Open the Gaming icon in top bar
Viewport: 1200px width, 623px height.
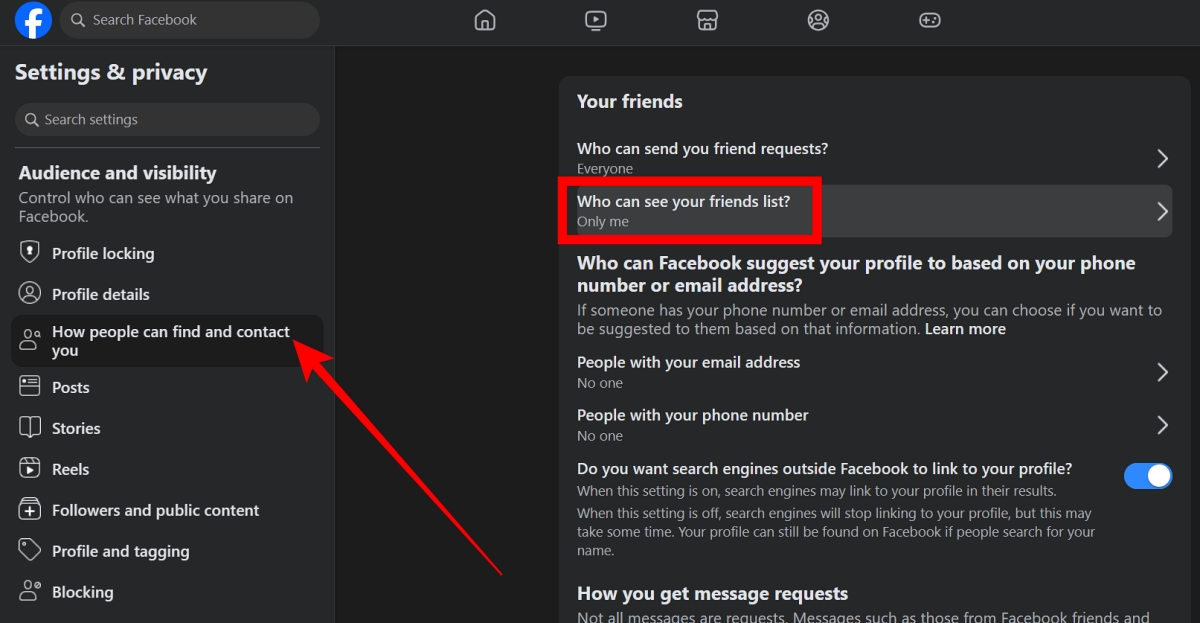930,20
